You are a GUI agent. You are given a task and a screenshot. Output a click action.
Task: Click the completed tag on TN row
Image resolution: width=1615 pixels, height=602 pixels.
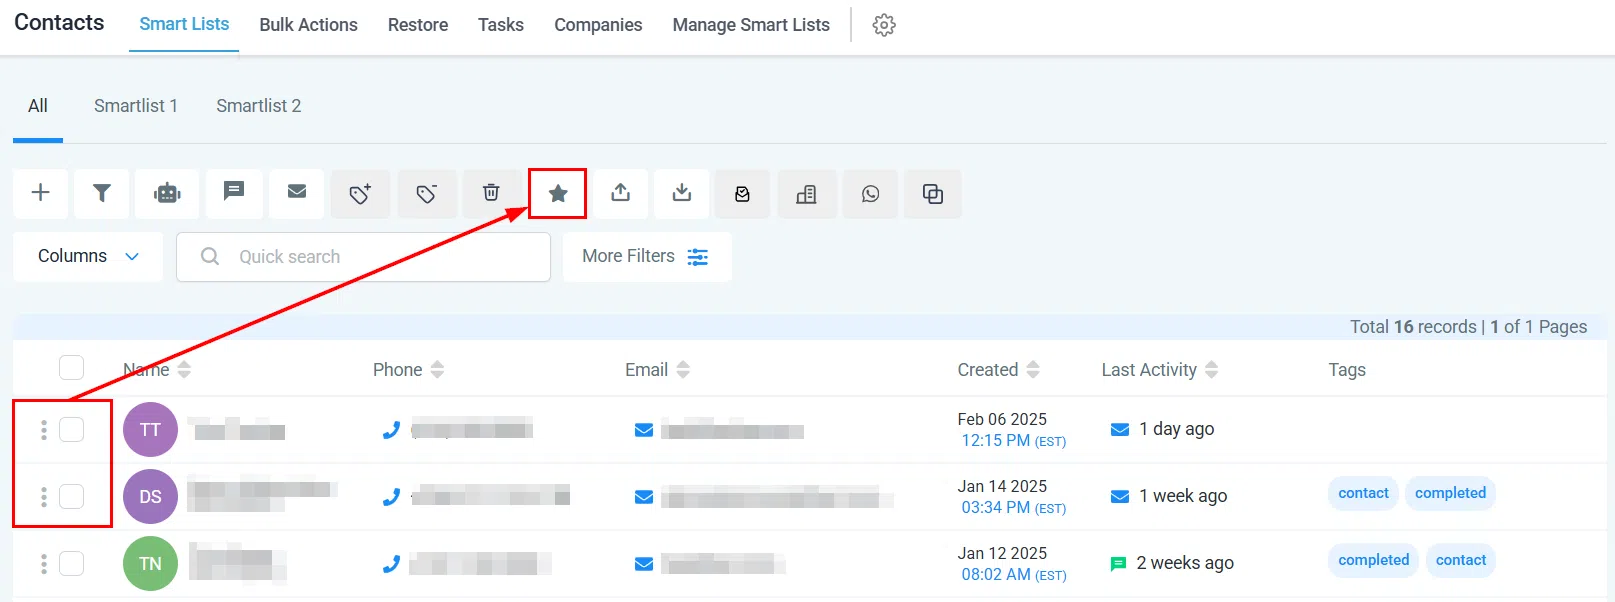[1373, 560]
